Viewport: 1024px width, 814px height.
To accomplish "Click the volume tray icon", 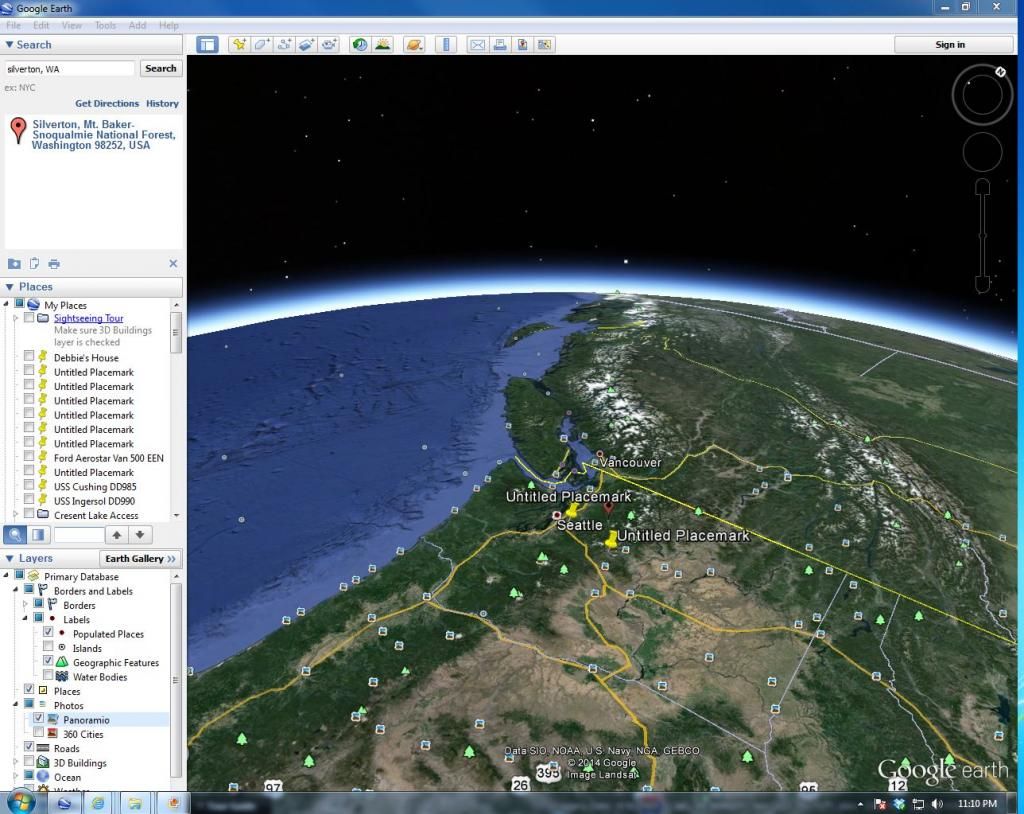I will coord(937,804).
